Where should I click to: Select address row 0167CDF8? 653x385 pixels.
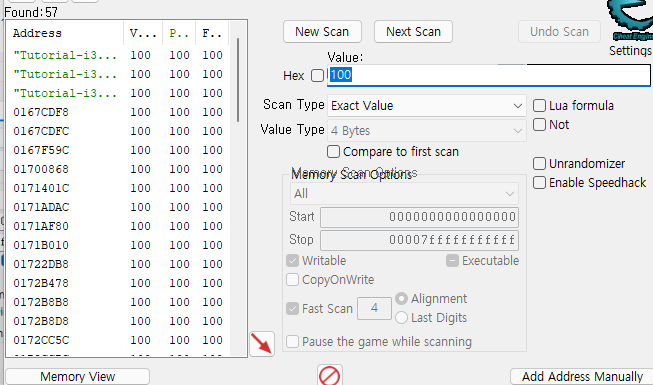pos(118,112)
